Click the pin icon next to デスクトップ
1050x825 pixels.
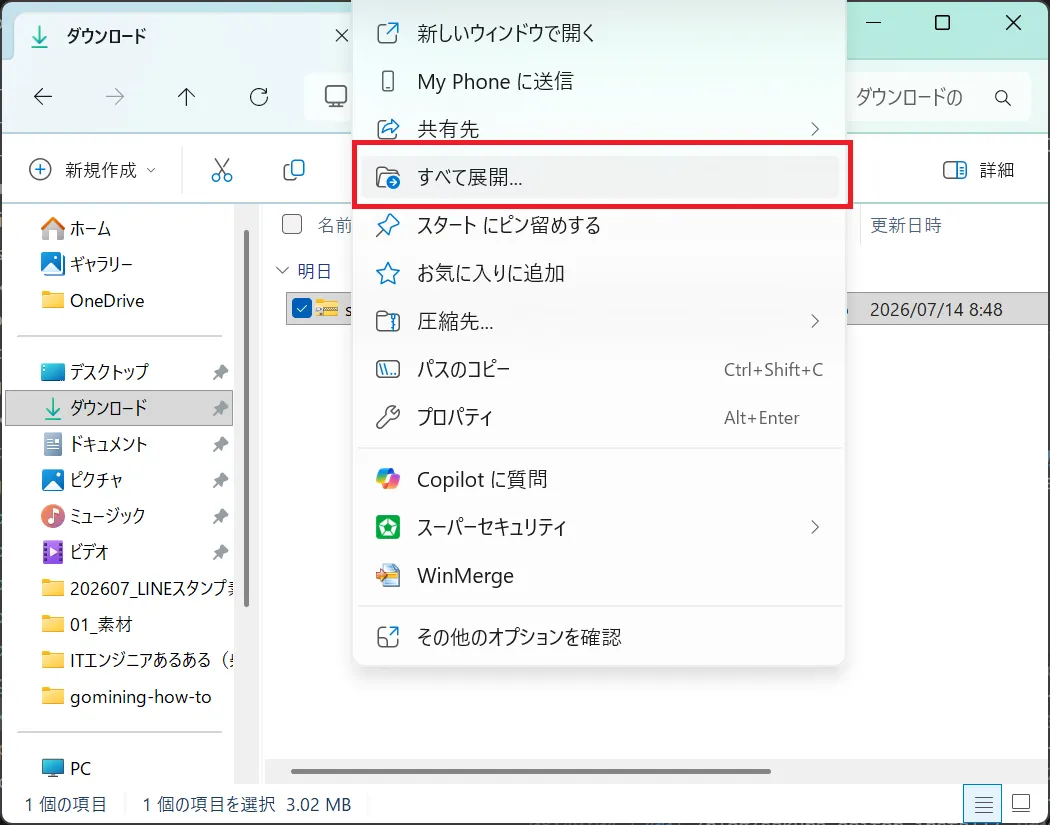pyautogui.click(x=220, y=372)
